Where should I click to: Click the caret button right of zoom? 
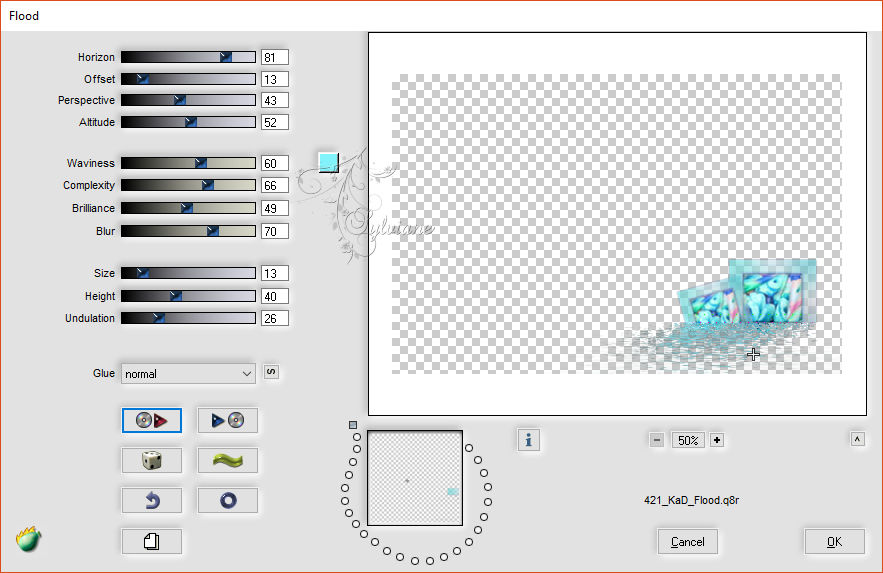[x=857, y=439]
